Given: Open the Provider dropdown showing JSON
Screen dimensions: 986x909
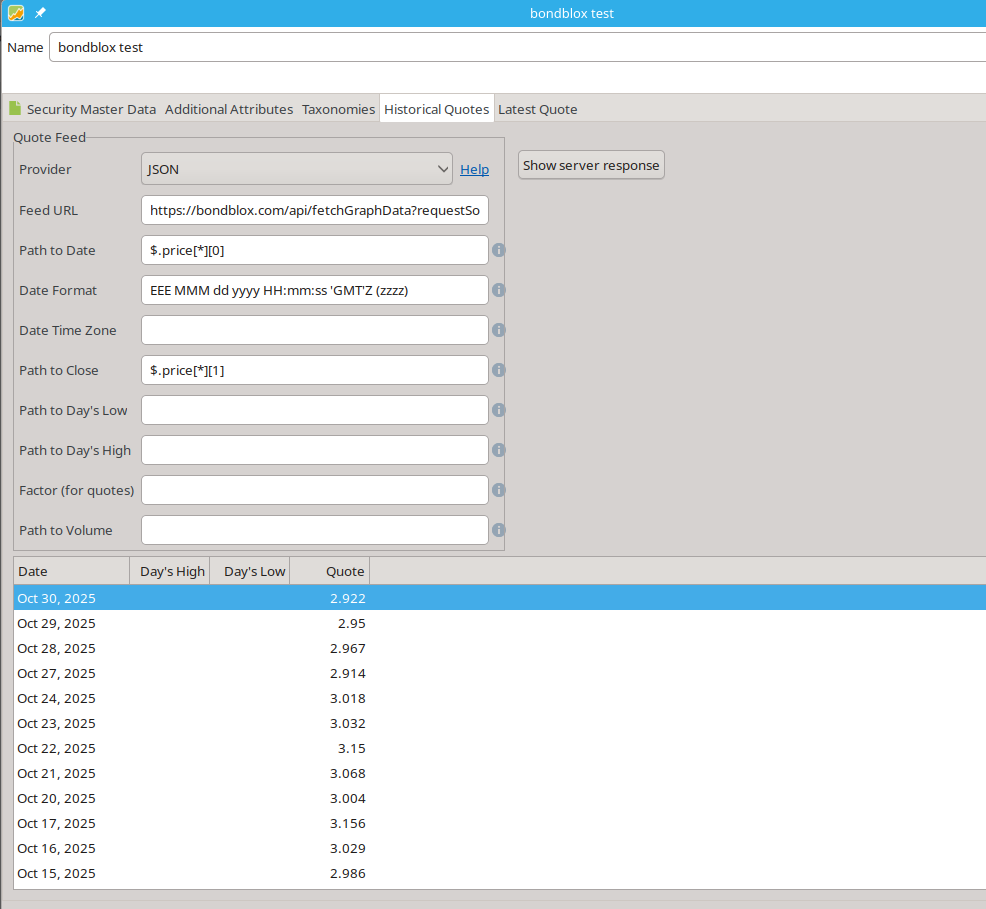Looking at the screenshot, I should coord(297,170).
